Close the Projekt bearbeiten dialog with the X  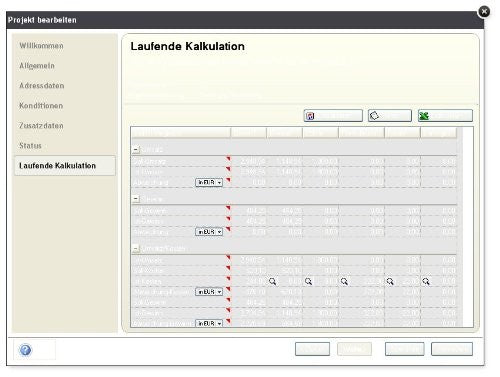click(x=484, y=12)
